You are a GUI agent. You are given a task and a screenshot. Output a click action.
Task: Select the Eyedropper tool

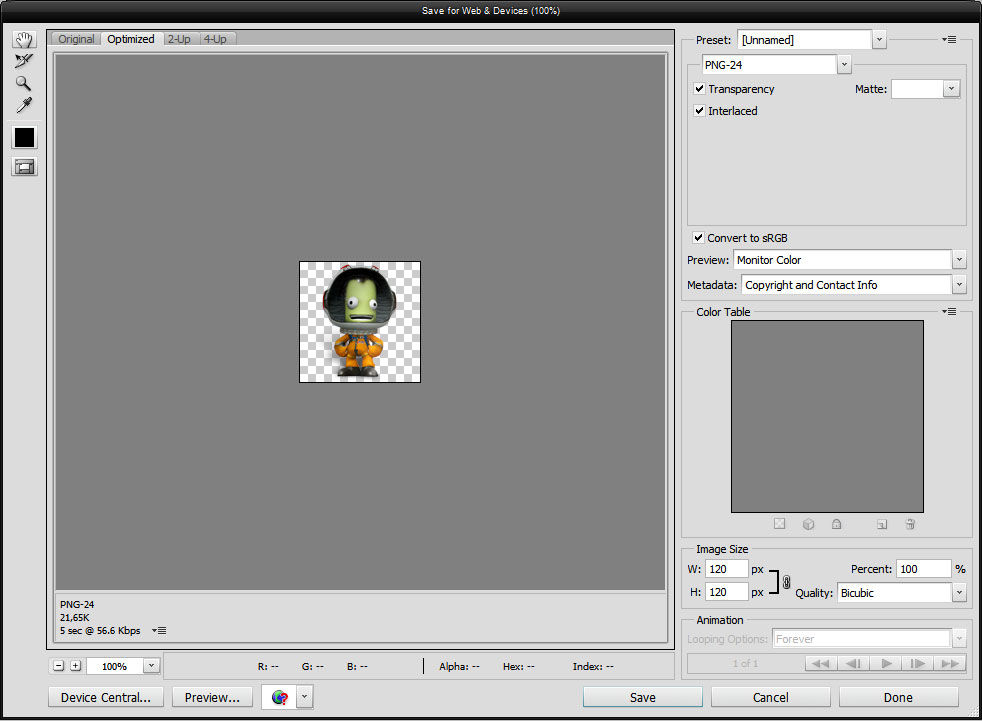tap(24, 105)
